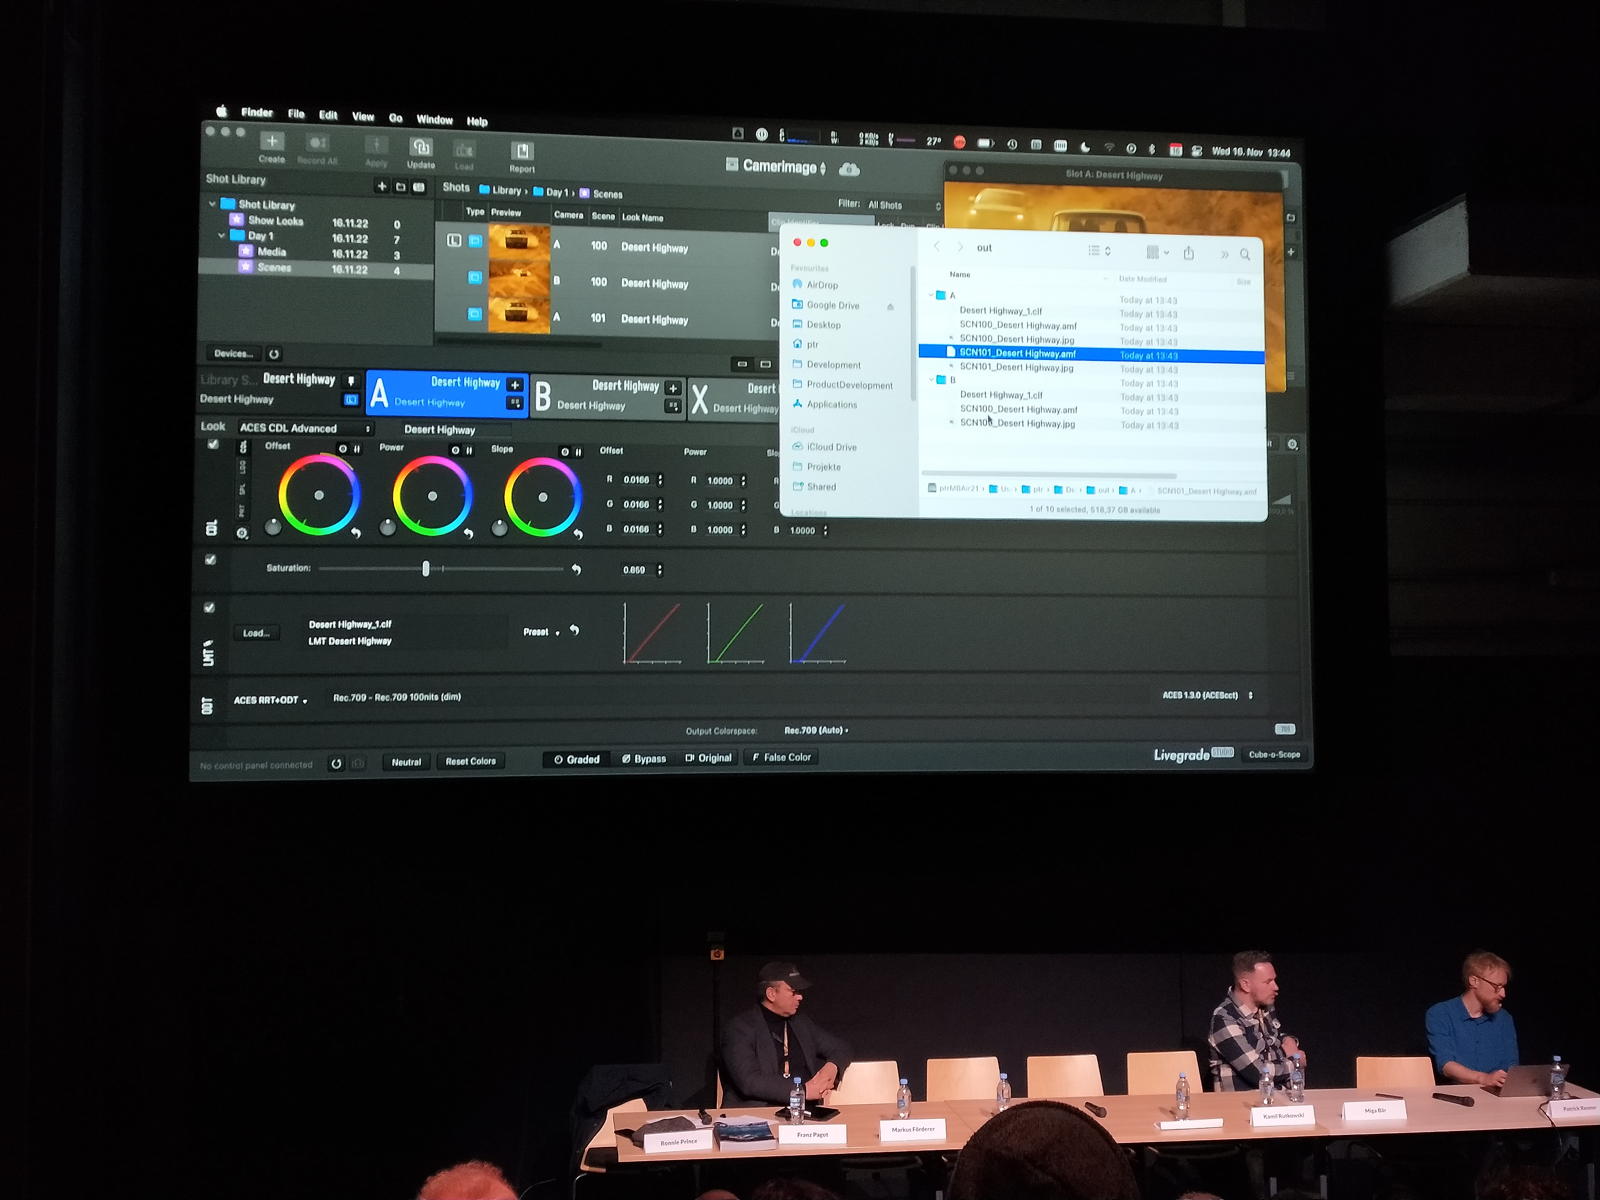Image resolution: width=1600 pixels, height=1200 pixels.
Task: Reset the Power color wheel
Action: click(x=468, y=534)
